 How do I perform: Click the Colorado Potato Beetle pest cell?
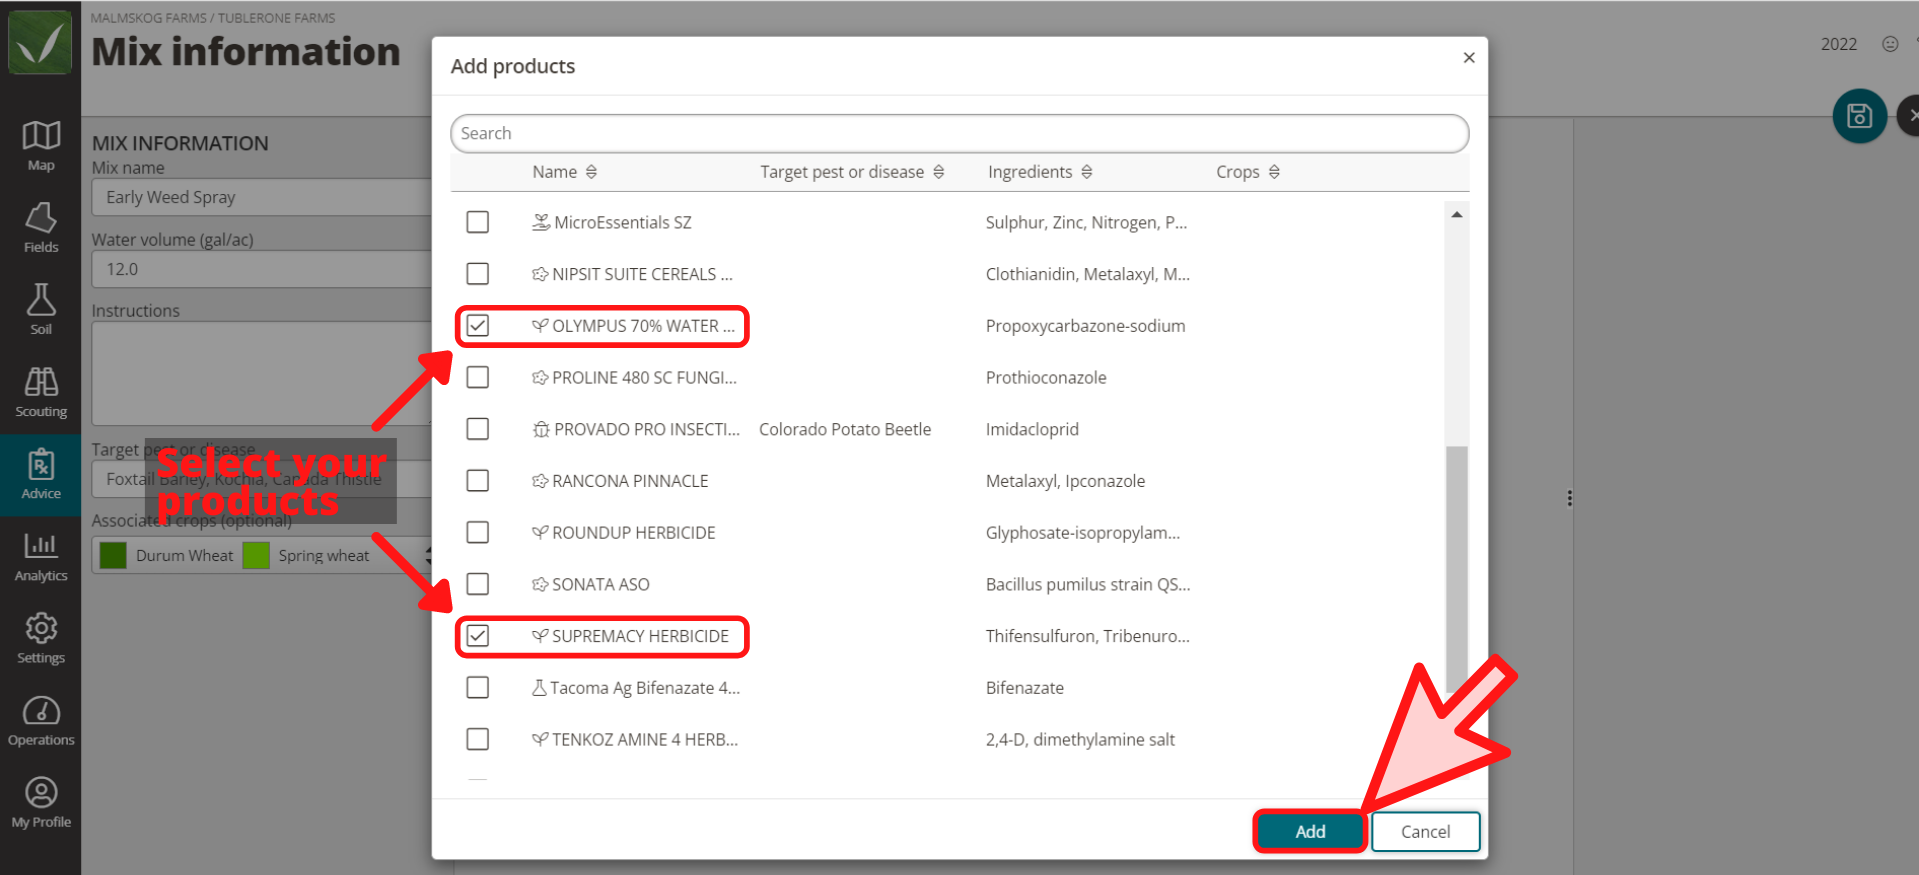(x=845, y=429)
